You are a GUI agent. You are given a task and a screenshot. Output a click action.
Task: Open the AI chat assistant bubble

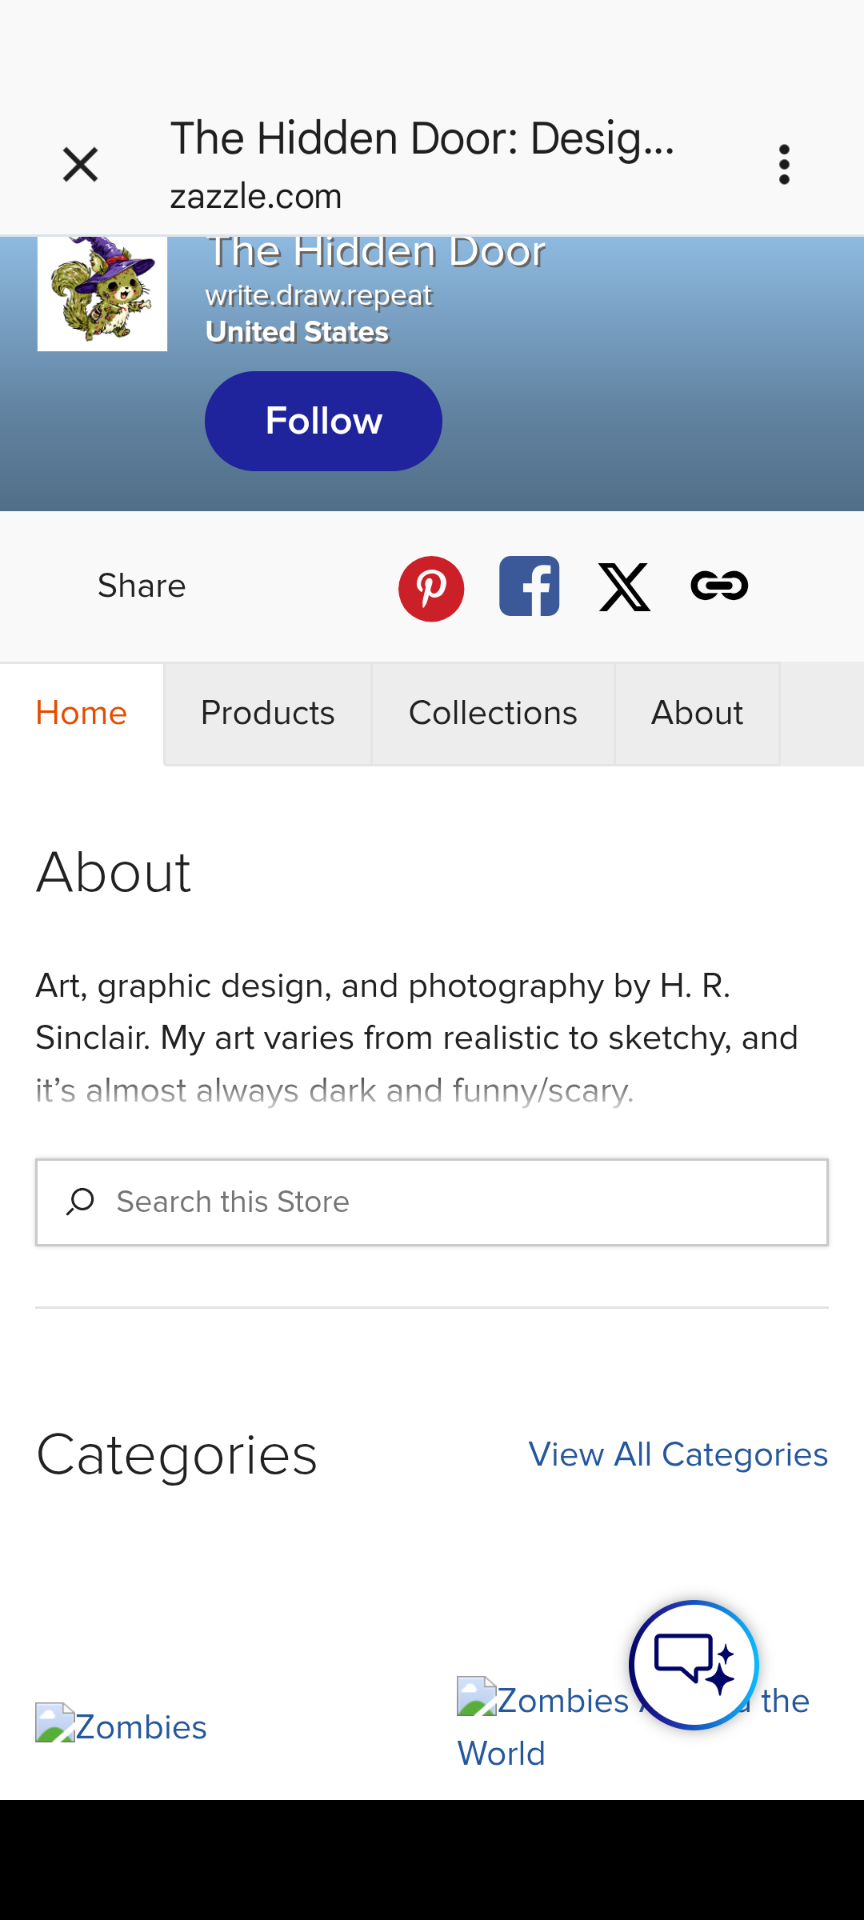pyautogui.click(x=694, y=1665)
